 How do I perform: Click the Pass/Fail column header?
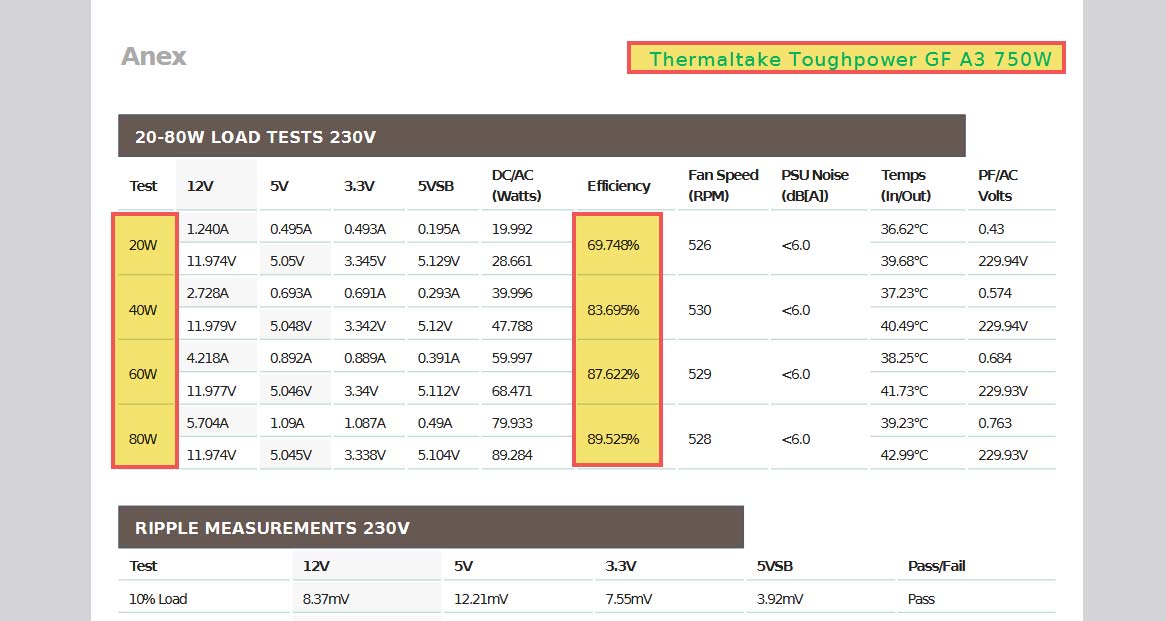[935, 566]
